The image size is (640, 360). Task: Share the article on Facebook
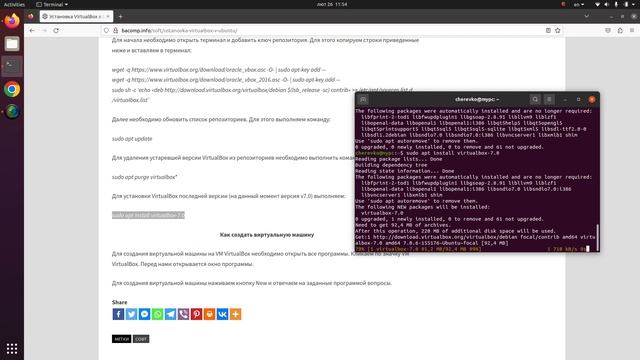(x=118, y=314)
